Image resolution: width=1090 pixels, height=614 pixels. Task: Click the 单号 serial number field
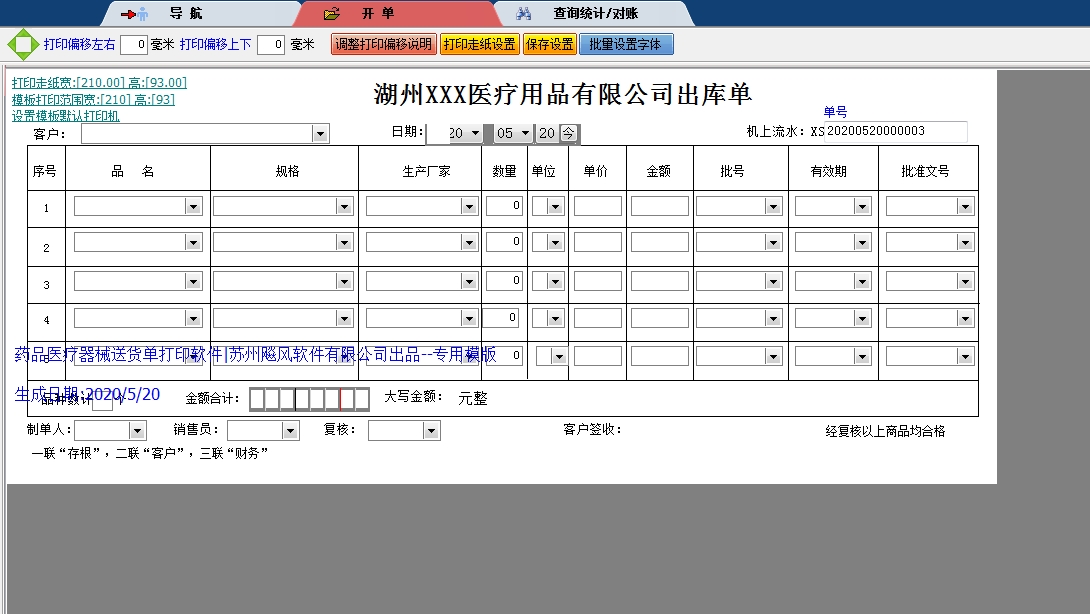[895, 132]
